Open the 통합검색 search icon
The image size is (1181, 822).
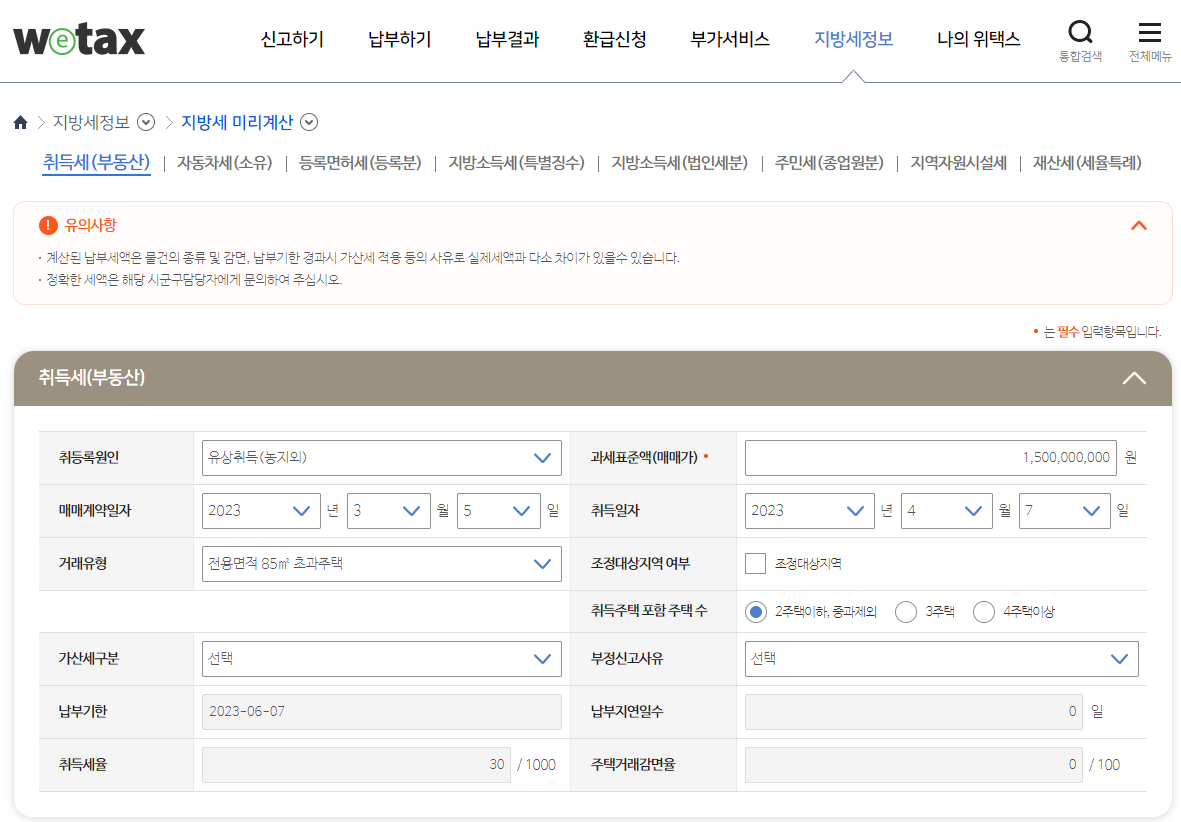click(x=1080, y=41)
